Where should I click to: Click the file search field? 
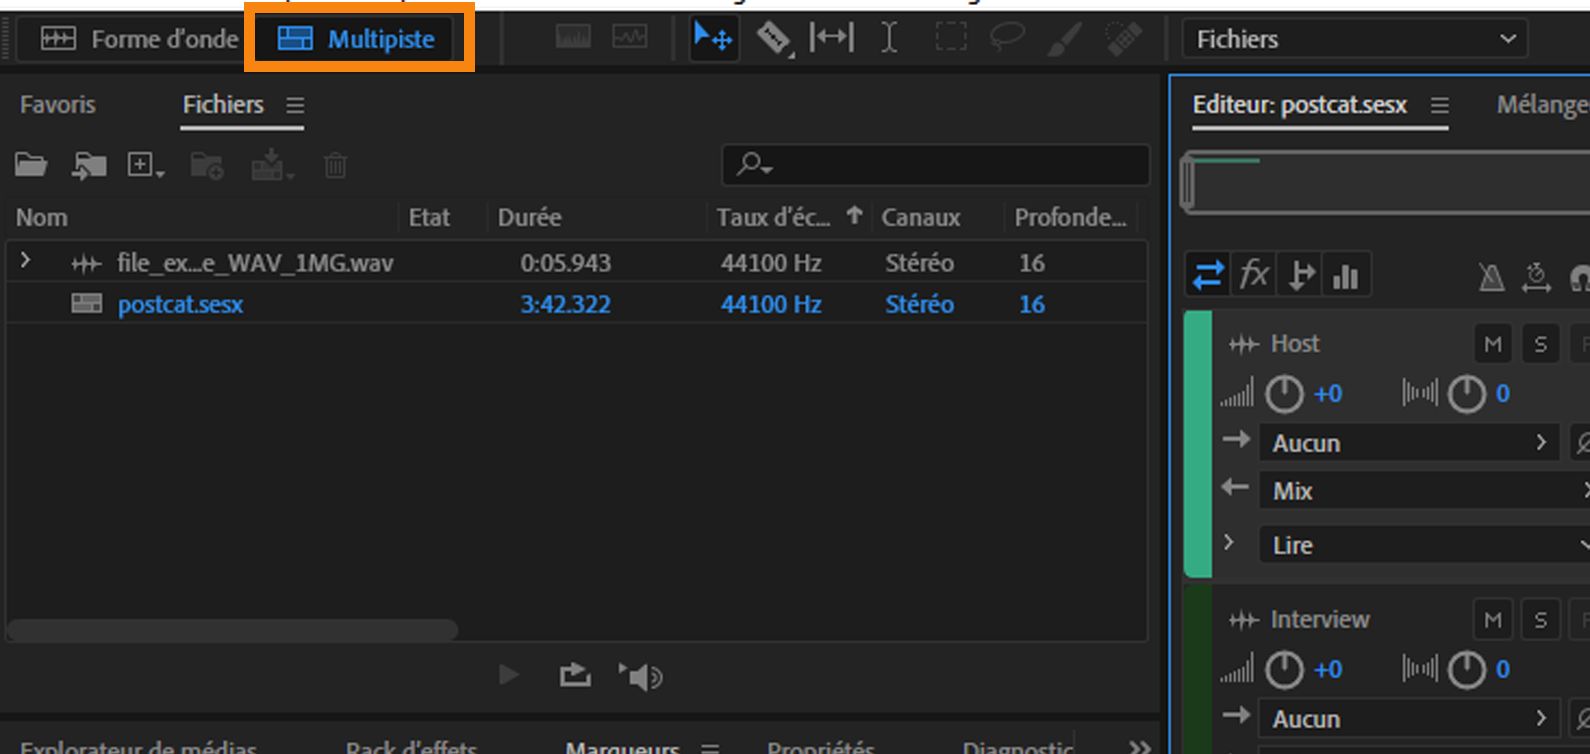point(936,165)
